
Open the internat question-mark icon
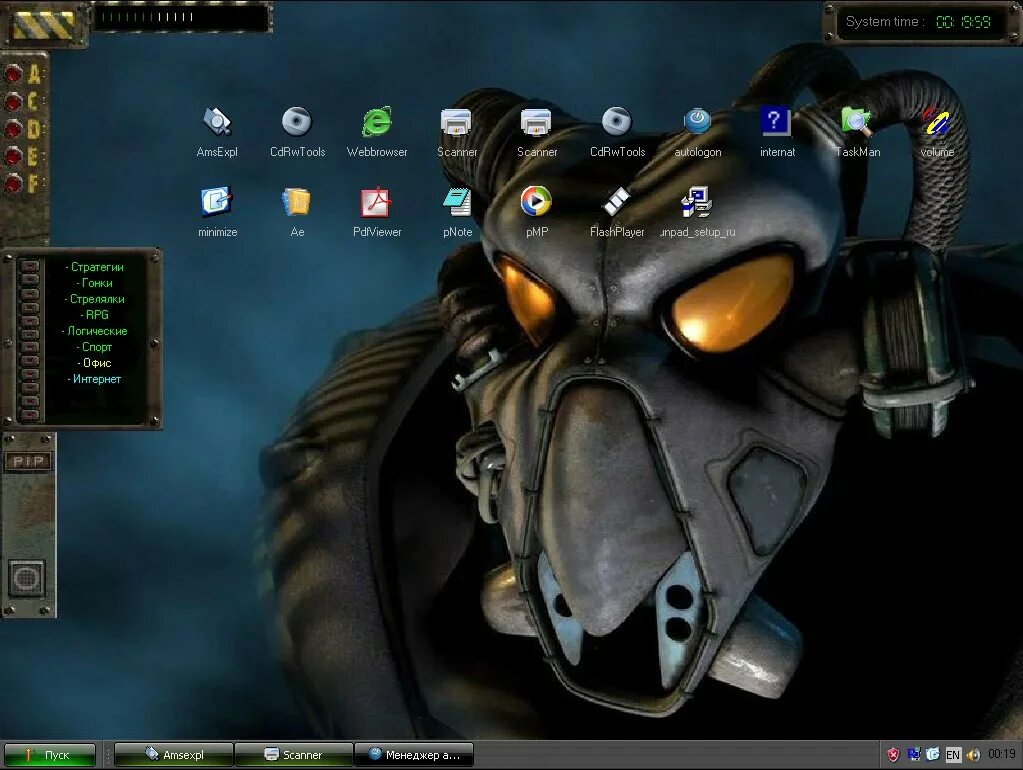(x=777, y=131)
